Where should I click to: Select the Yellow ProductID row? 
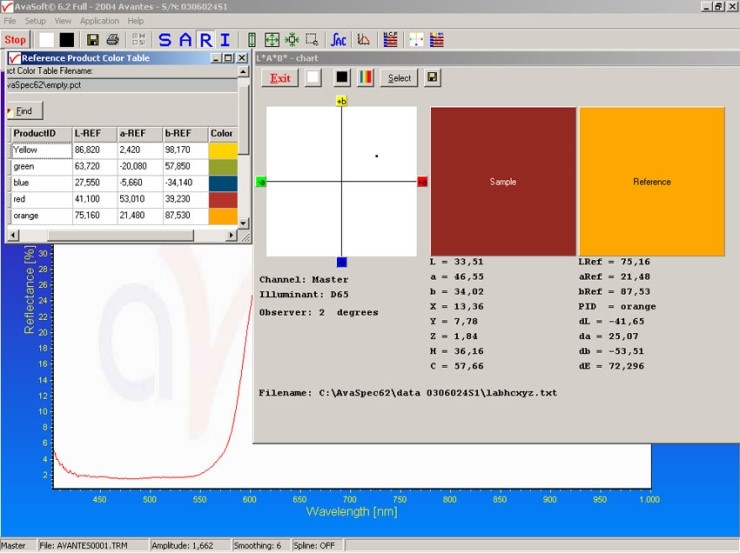[41, 150]
